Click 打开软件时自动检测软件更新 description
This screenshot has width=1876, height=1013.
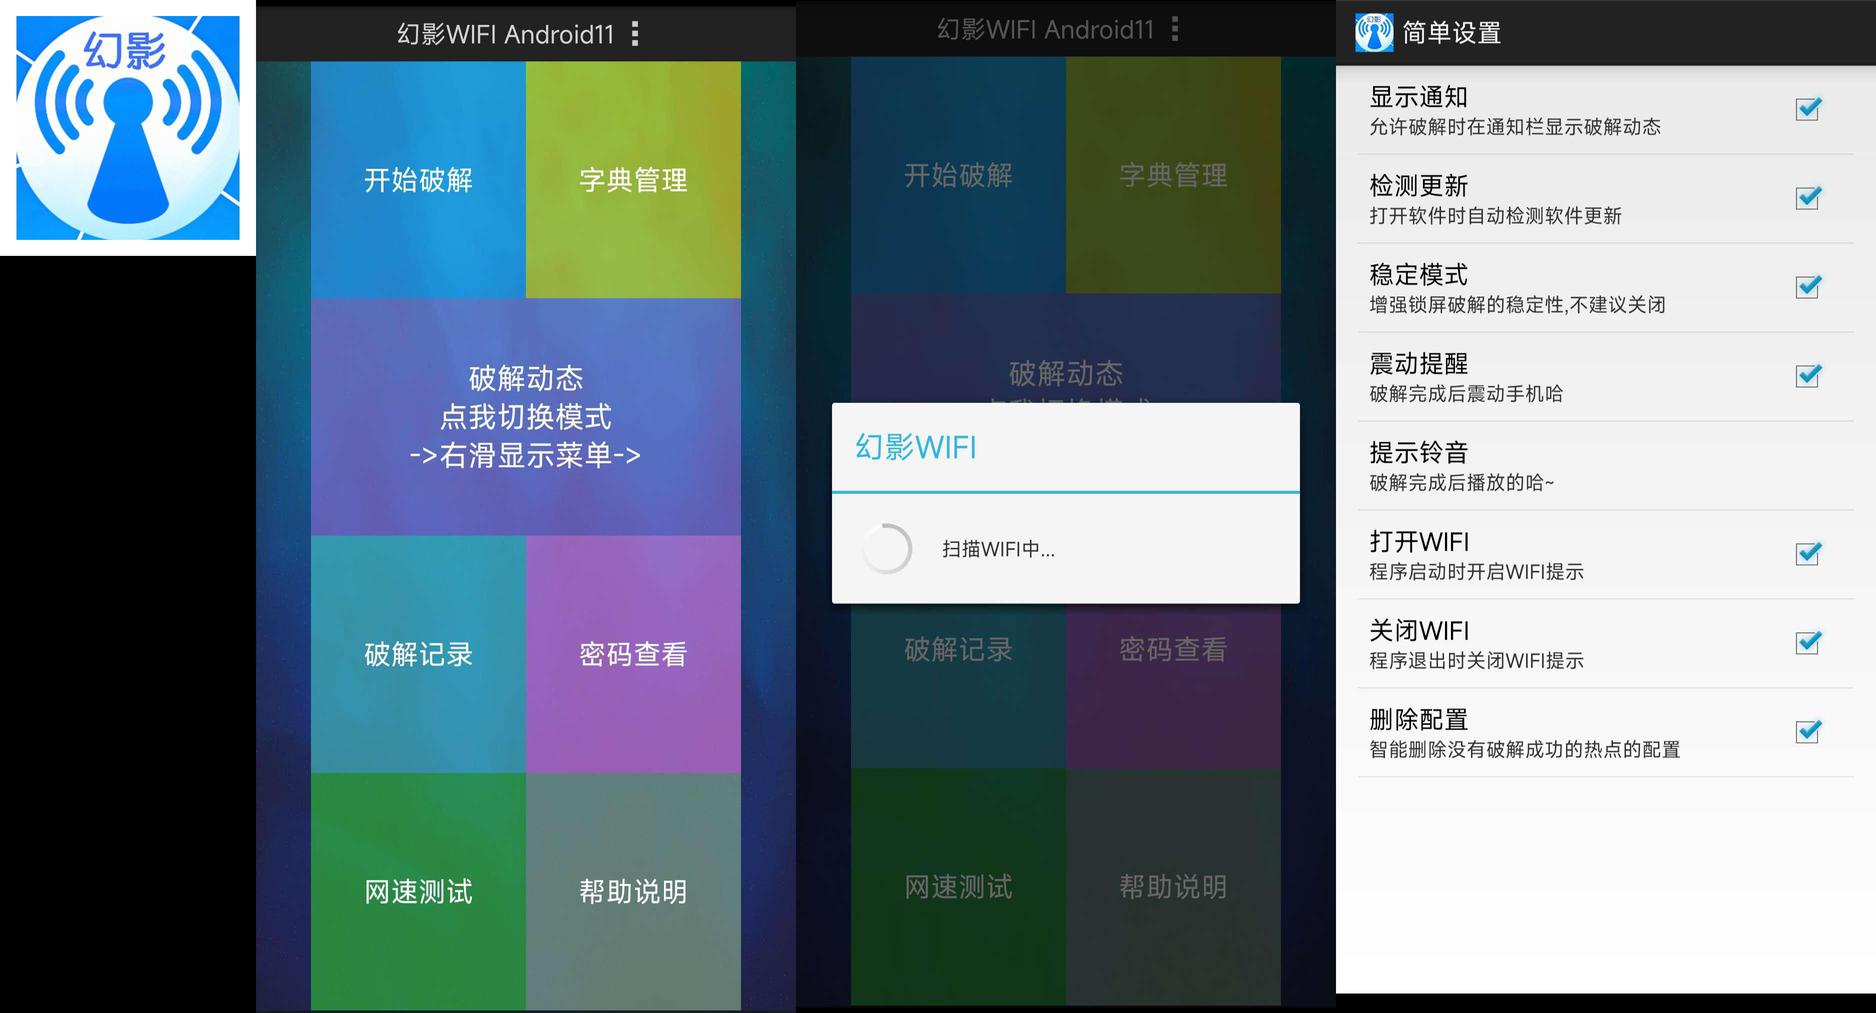click(1495, 216)
